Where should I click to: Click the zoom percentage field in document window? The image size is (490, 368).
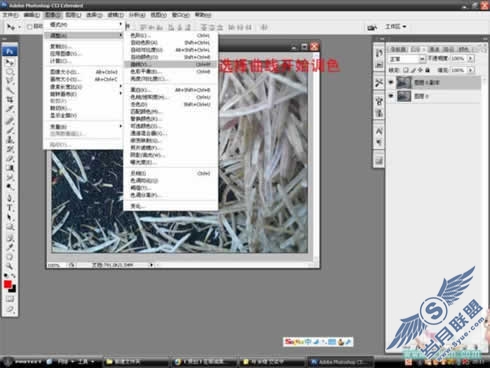[56, 265]
